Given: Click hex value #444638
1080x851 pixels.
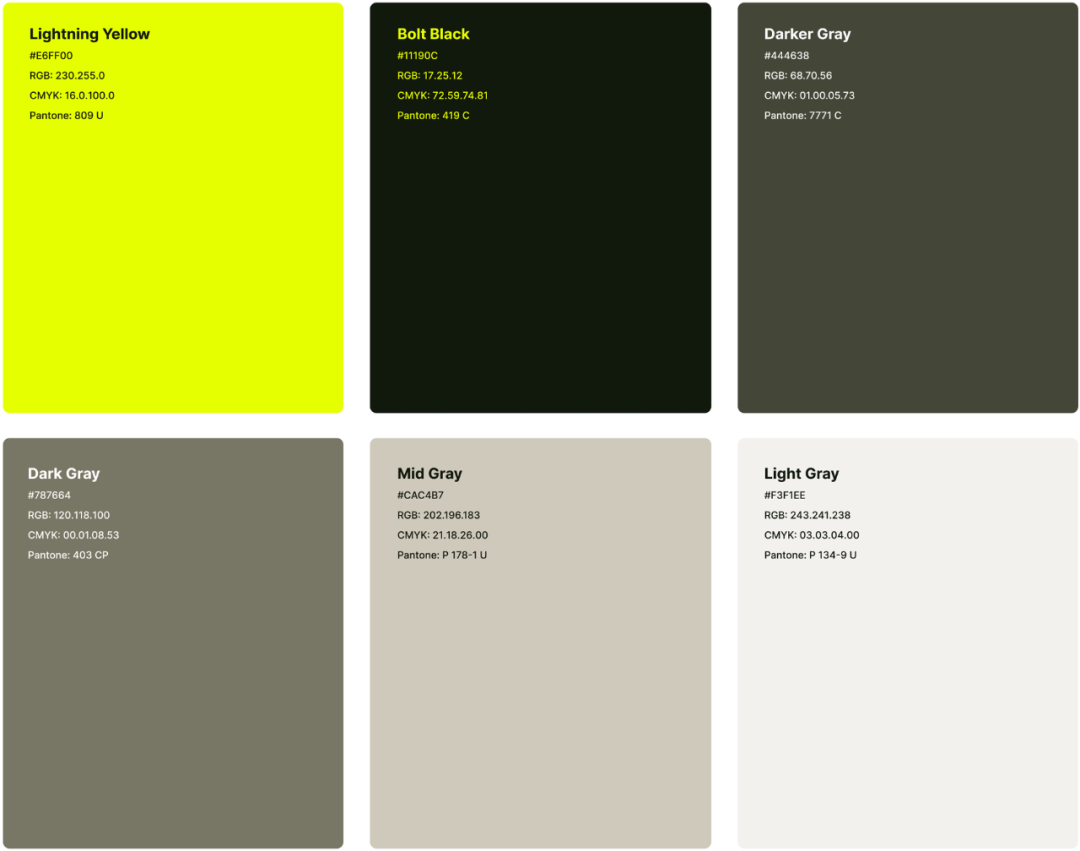Looking at the screenshot, I should [787, 56].
